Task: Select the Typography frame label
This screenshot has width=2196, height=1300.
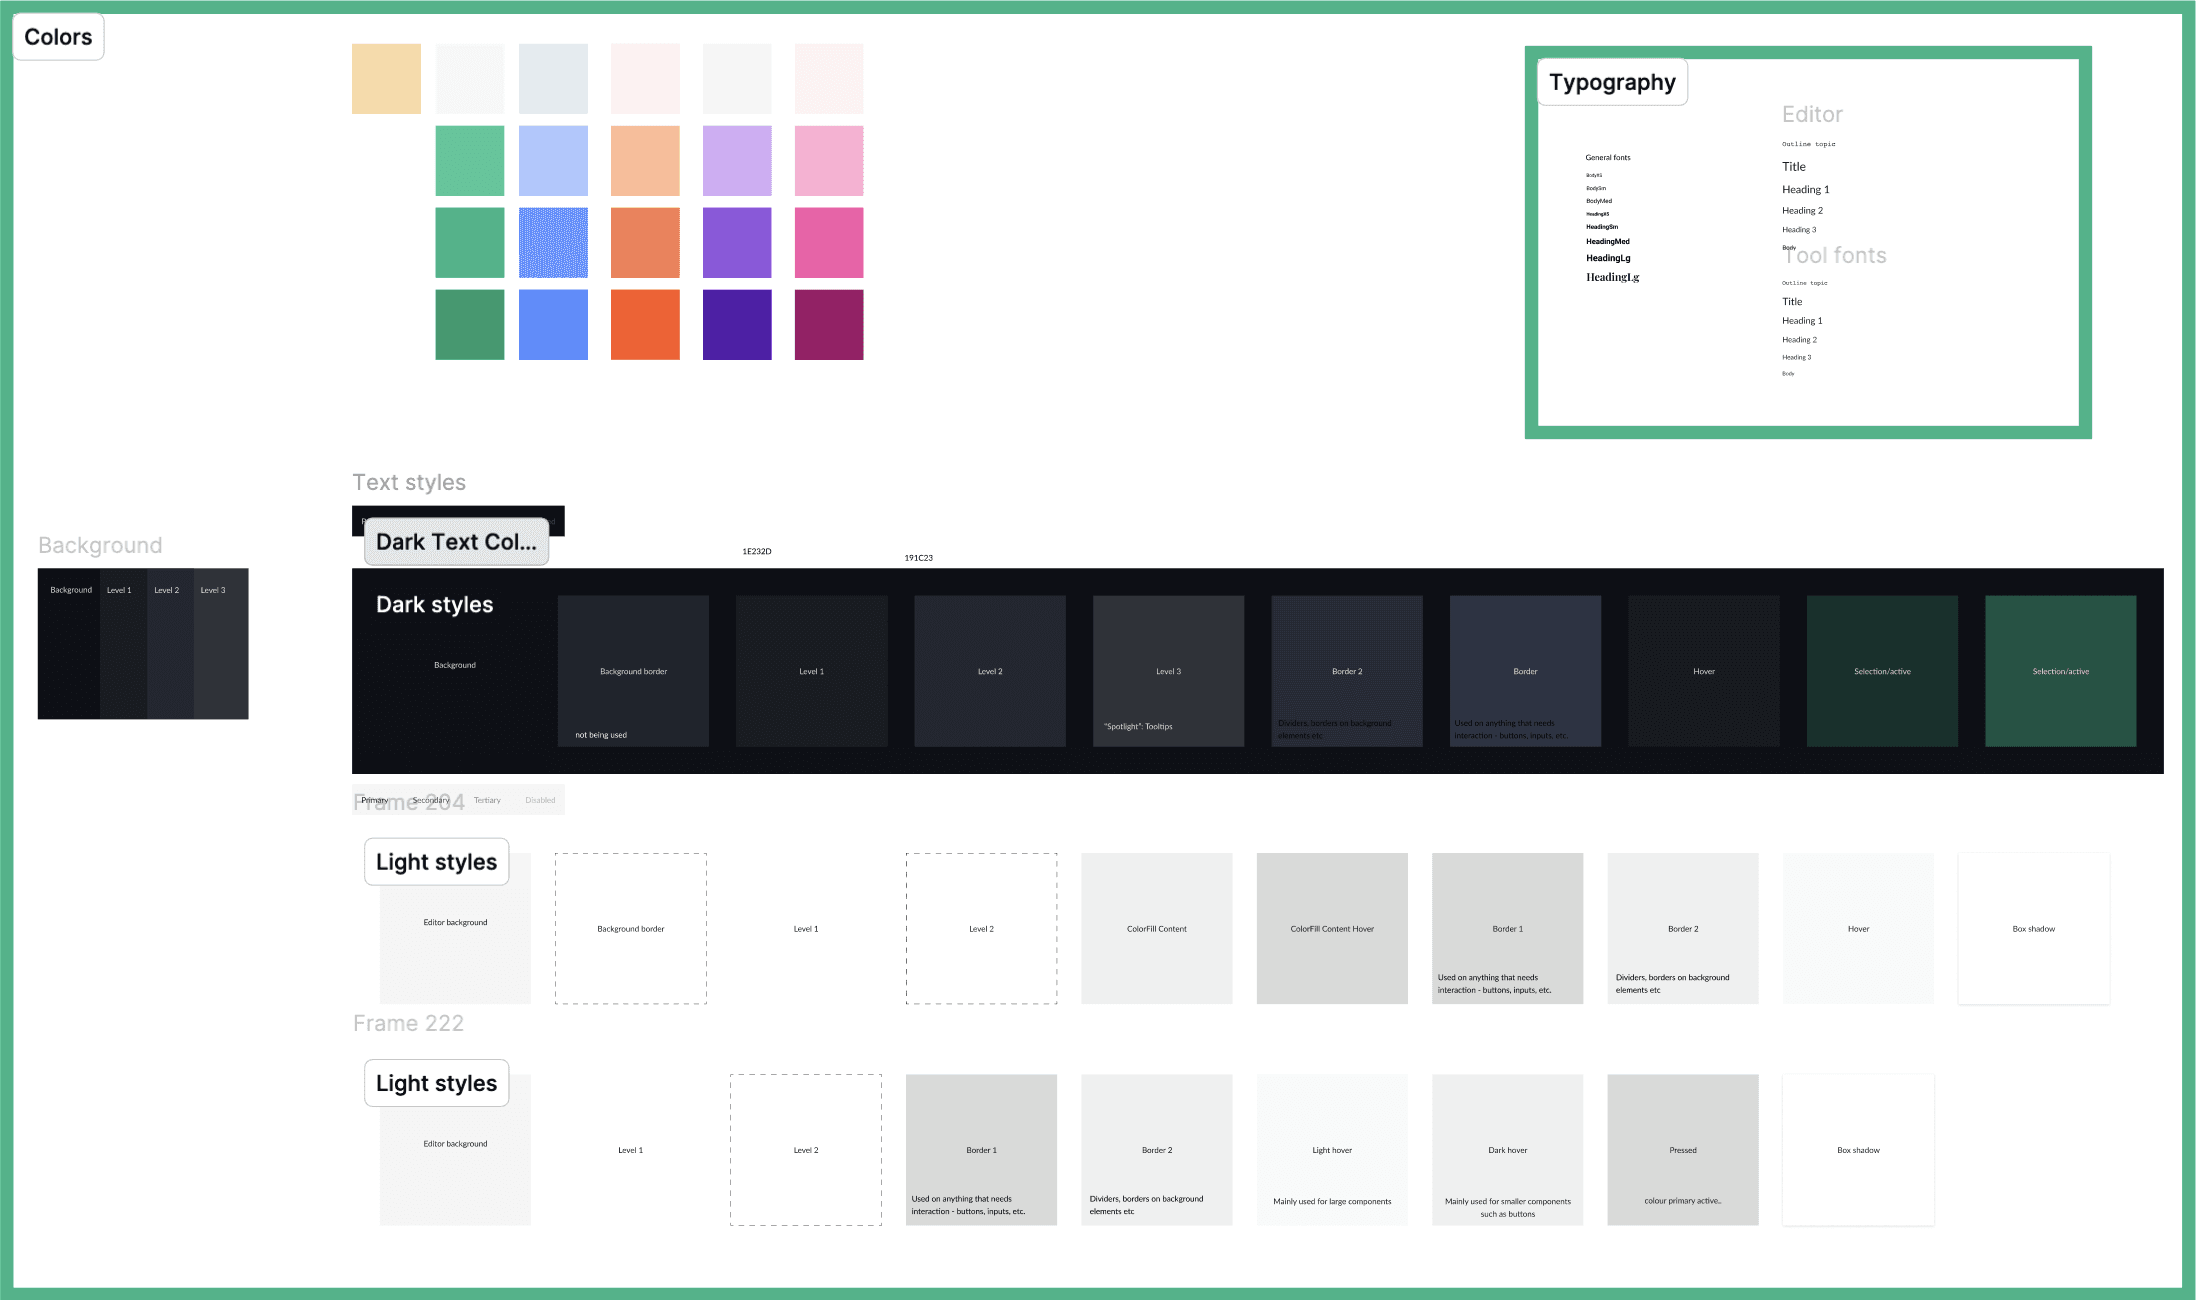Action: (1612, 82)
